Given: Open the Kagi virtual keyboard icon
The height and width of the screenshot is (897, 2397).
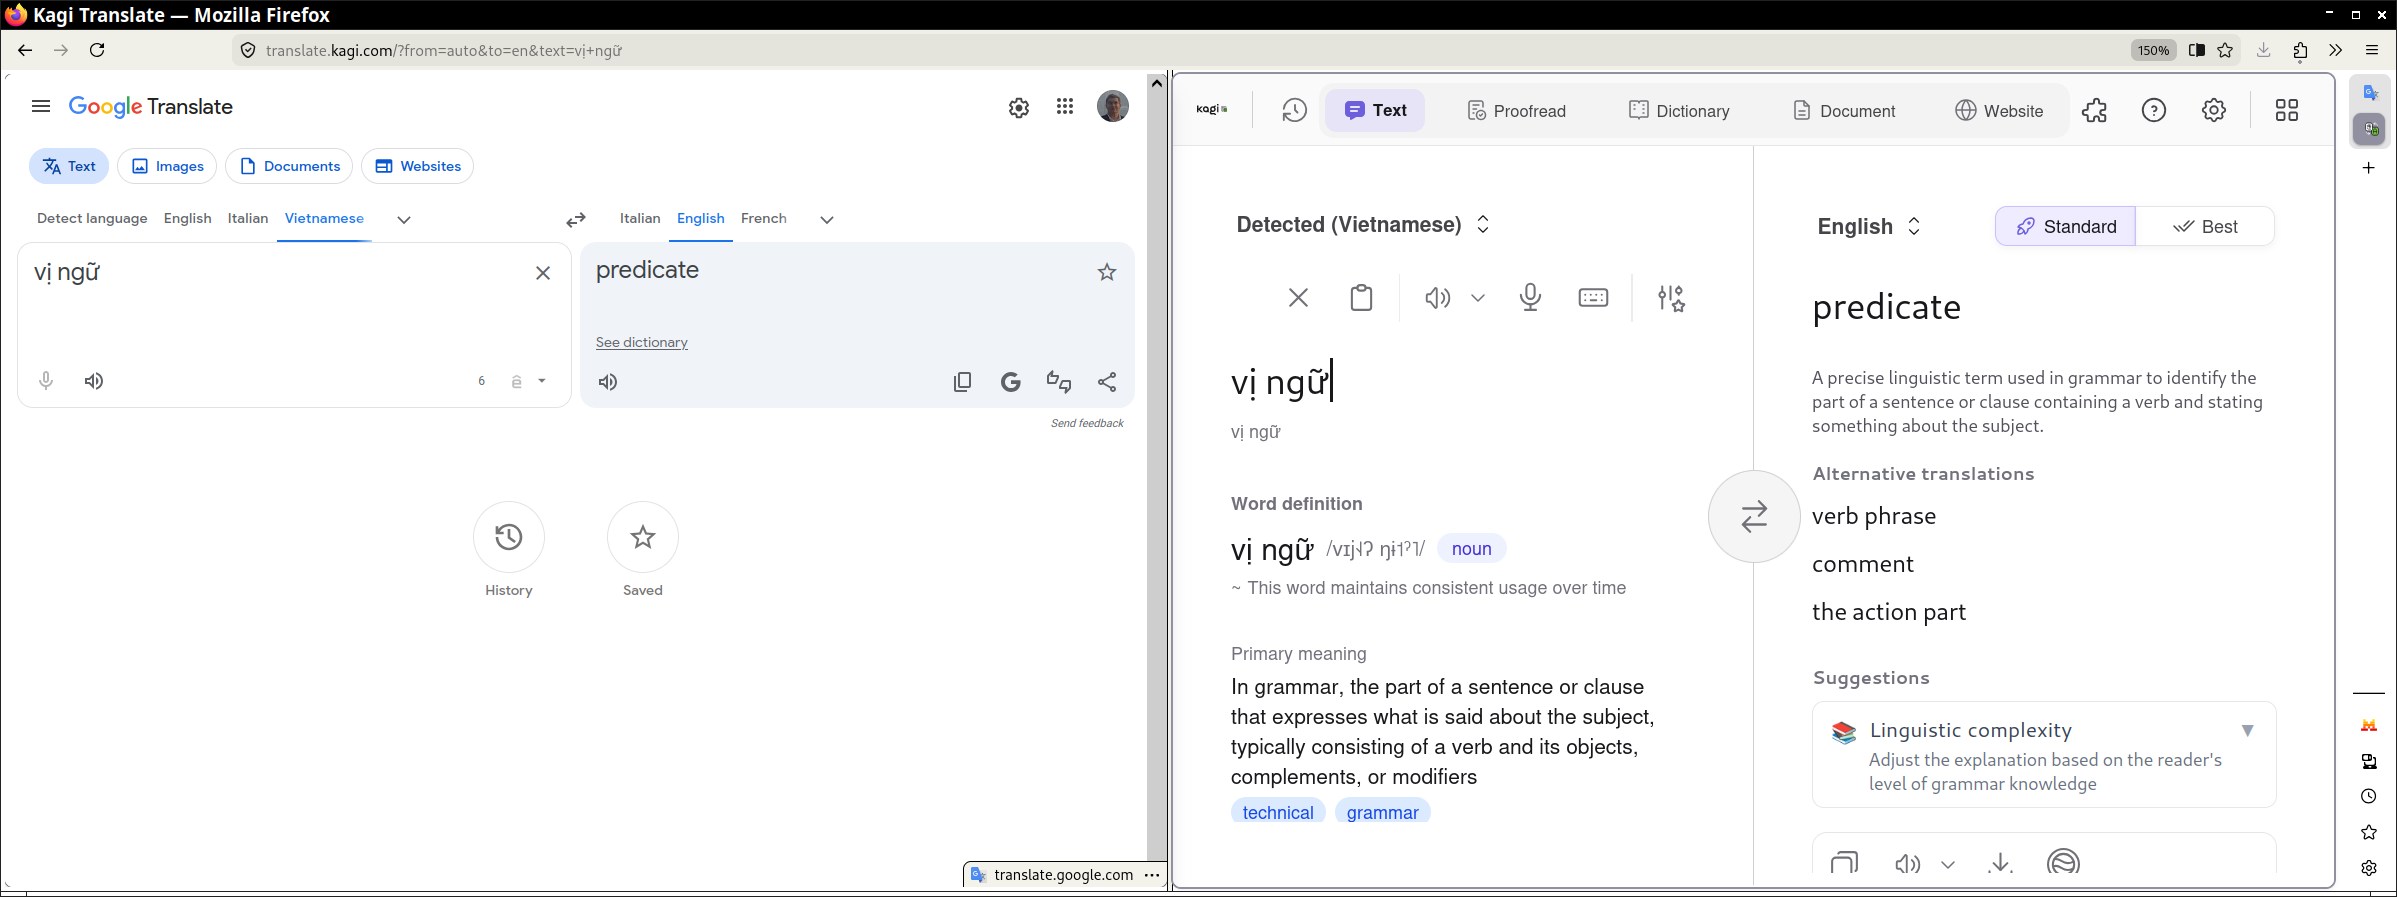Looking at the screenshot, I should [1592, 298].
